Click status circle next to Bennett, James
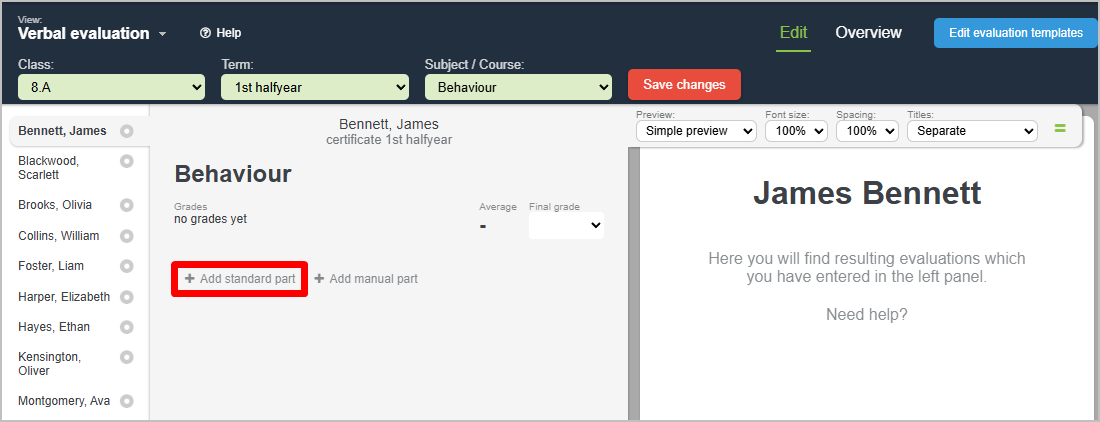 click(x=127, y=131)
